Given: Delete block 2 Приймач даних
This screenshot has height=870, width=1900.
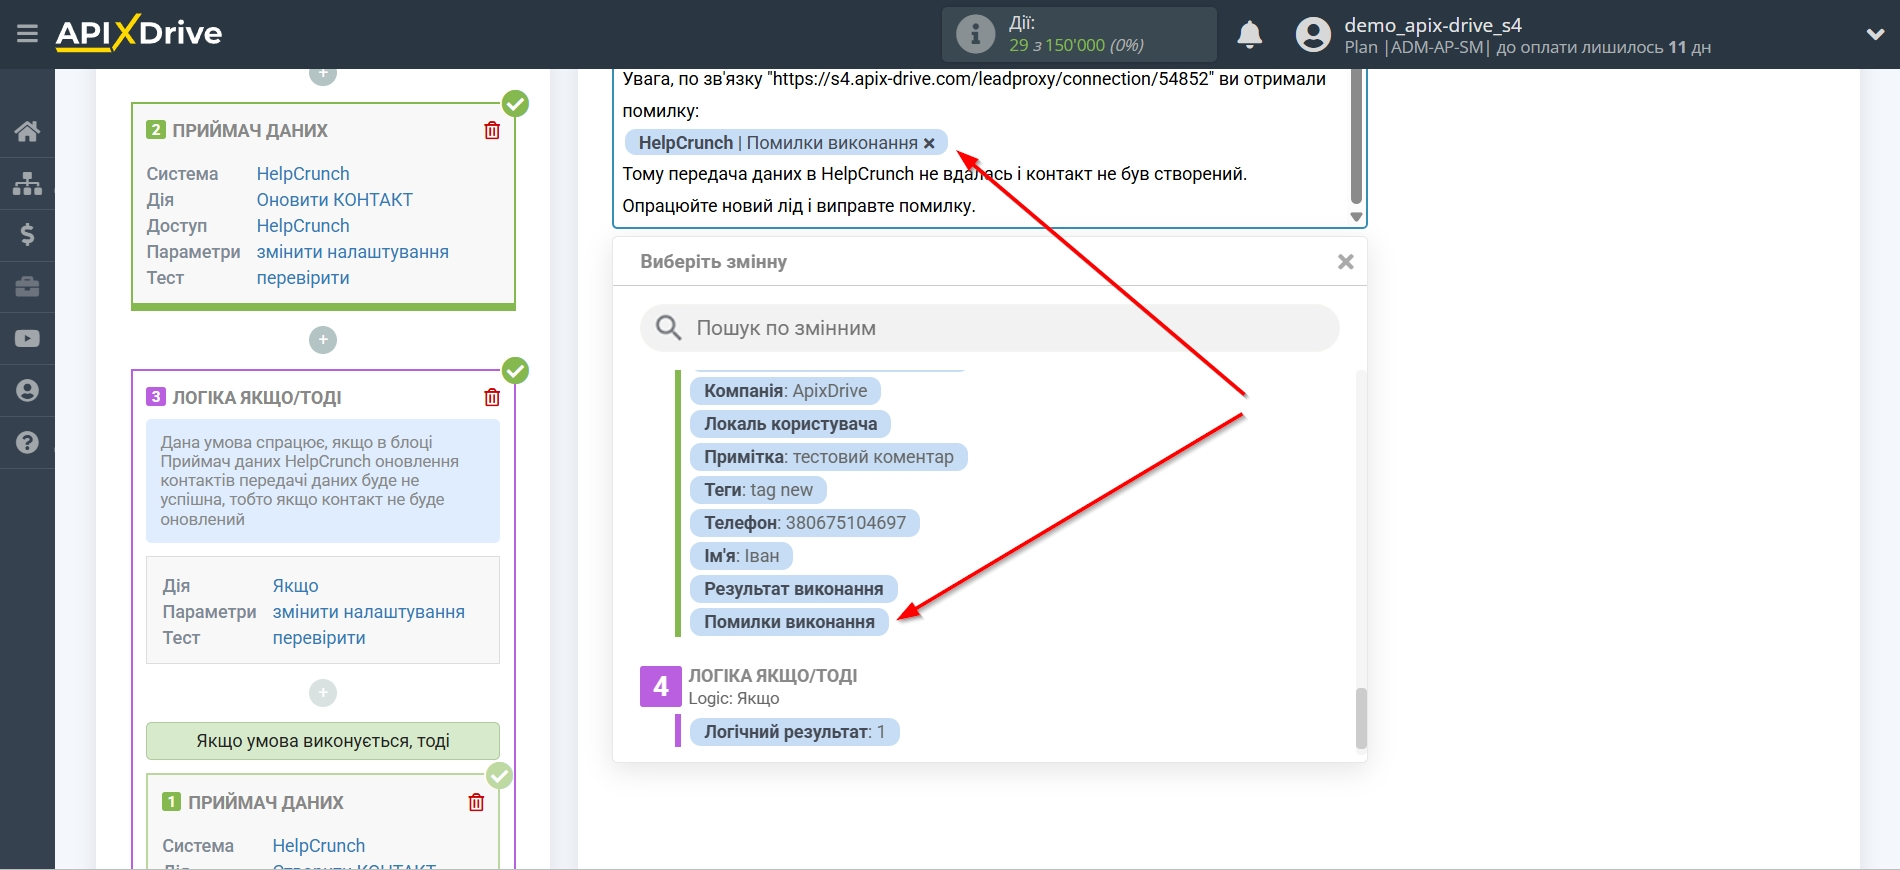Looking at the screenshot, I should [492, 130].
